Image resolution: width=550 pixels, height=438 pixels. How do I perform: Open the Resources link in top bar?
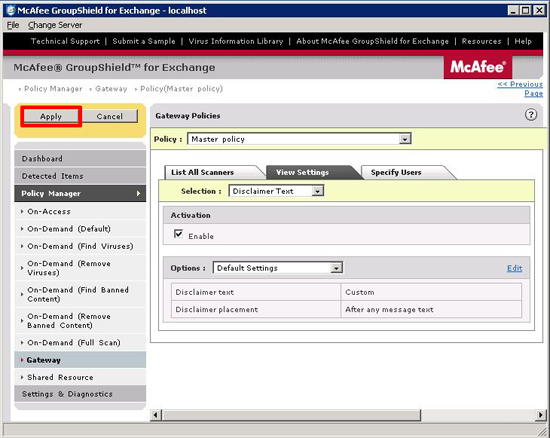[482, 41]
